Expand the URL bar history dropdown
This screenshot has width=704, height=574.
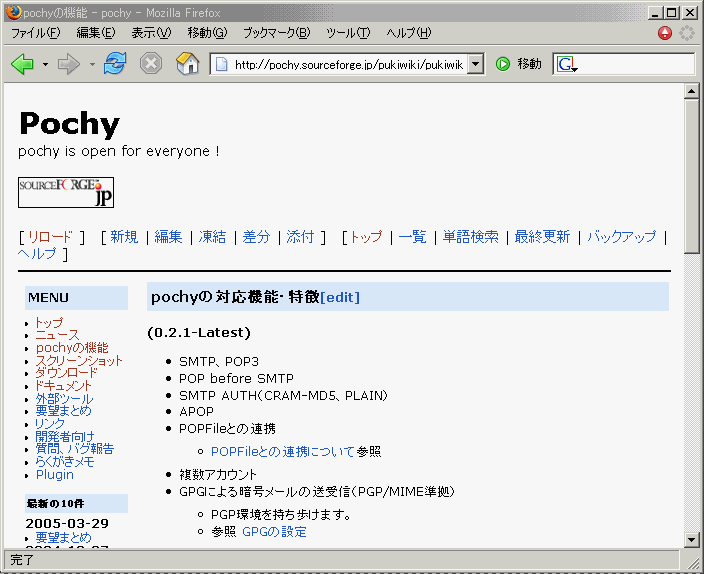tap(475, 64)
